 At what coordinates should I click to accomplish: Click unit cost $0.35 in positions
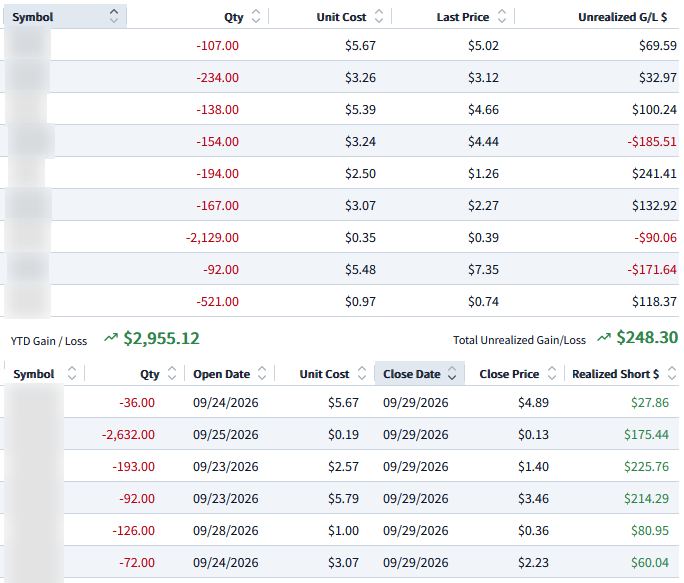point(360,237)
